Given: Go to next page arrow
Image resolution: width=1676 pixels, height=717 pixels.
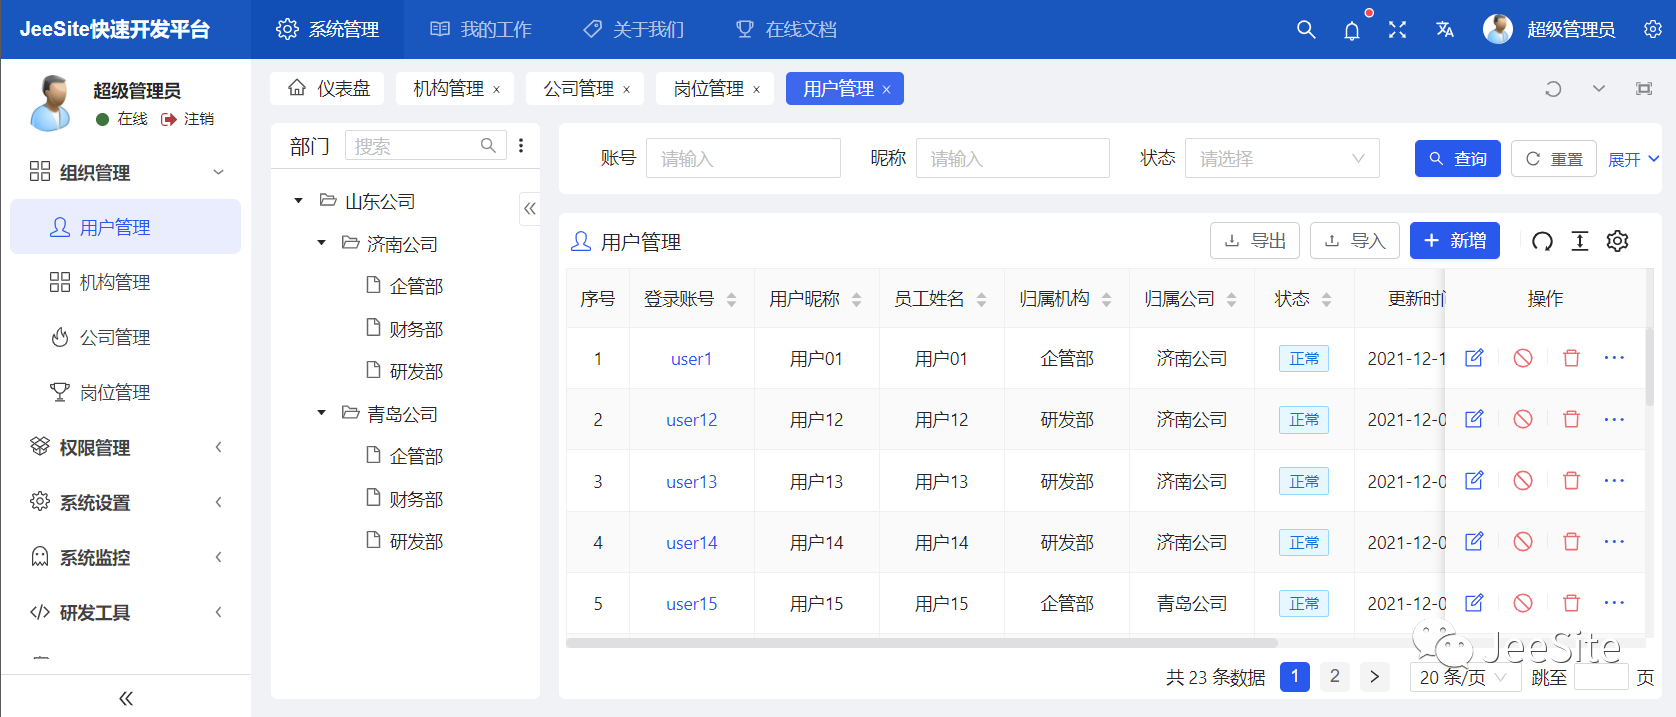Looking at the screenshot, I should tap(1375, 677).
